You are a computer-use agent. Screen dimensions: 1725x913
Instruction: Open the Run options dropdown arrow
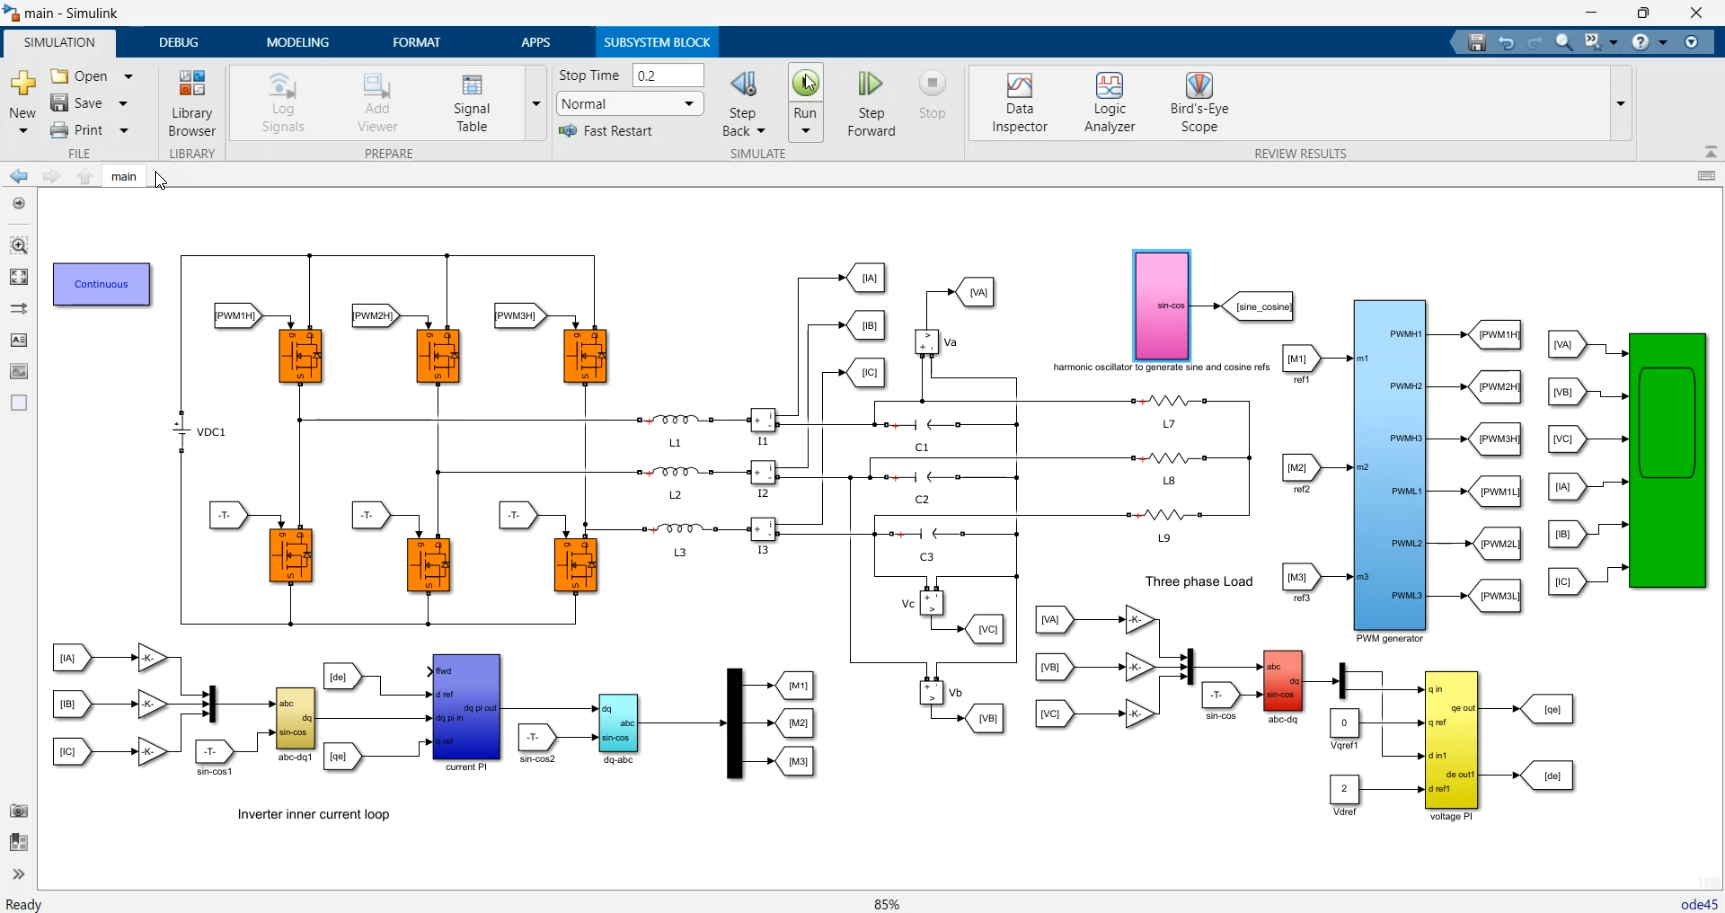click(805, 131)
